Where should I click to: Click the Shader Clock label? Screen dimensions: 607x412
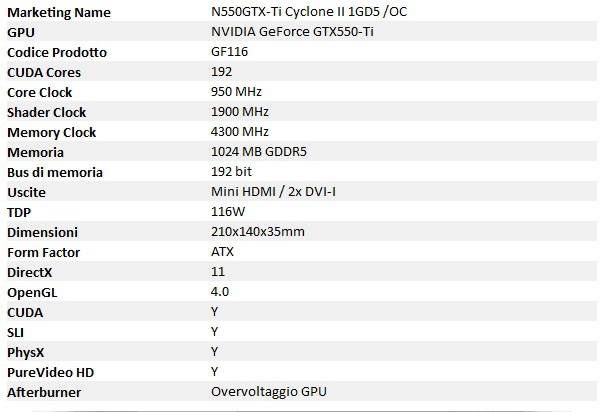pos(46,112)
